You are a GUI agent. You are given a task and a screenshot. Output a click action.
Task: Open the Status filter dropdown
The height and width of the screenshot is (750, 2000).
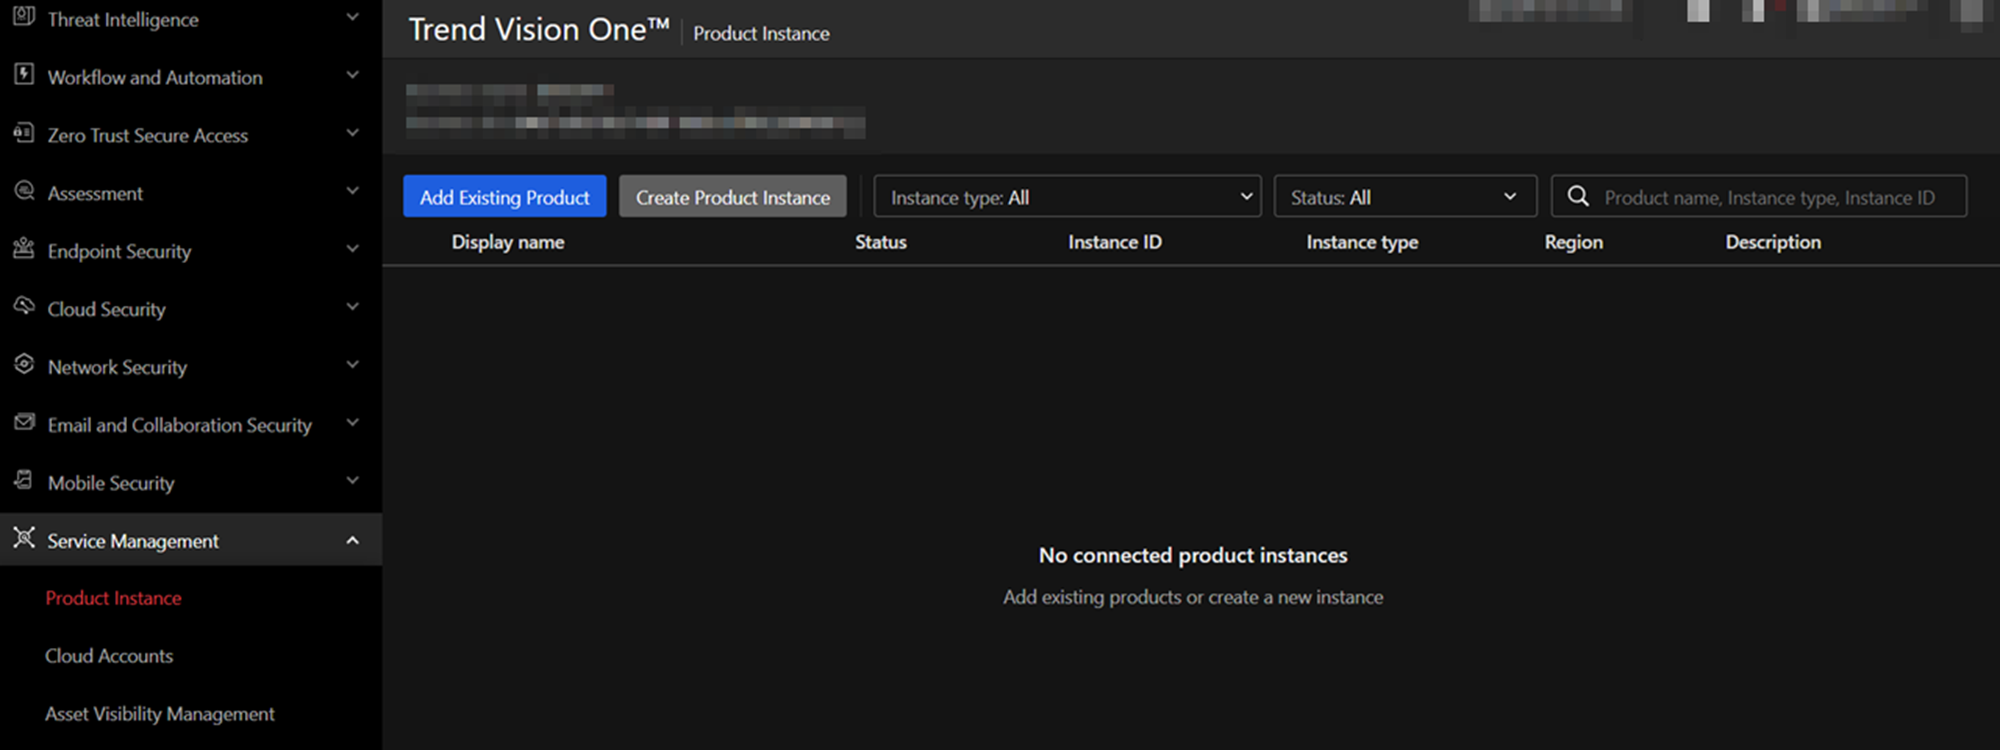(x=1404, y=197)
